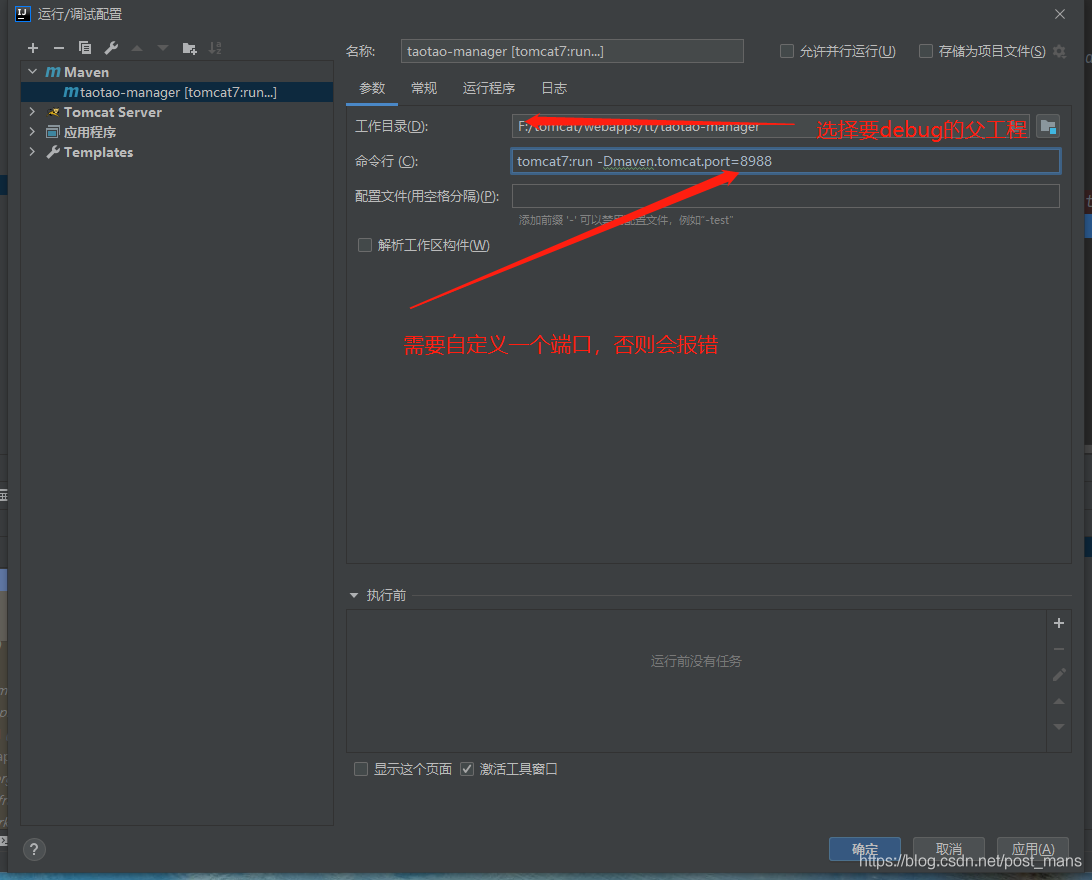Sort configurations alphabetically

214,47
